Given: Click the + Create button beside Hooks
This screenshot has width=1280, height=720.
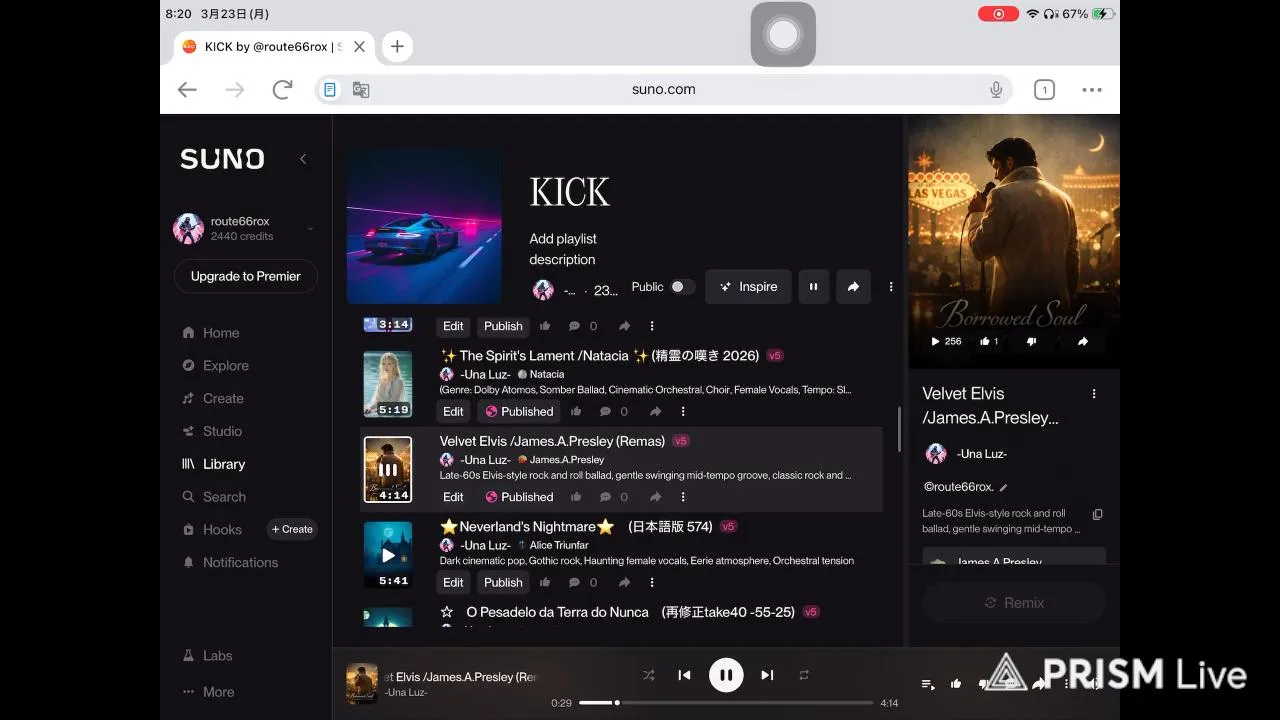Looking at the screenshot, I should point(292,530).
